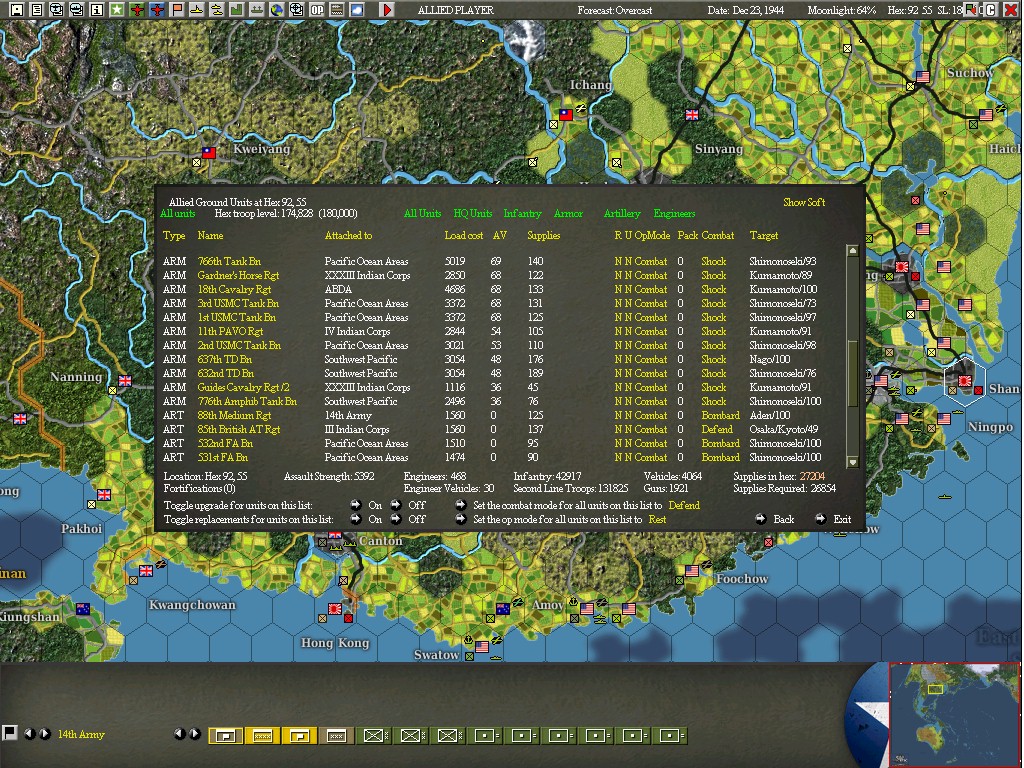Image resolution: width=1024 pixels, height=768 pixels.
Task: Filter list to Infantry
Action: pyautogui.click(x=522, y=214)
